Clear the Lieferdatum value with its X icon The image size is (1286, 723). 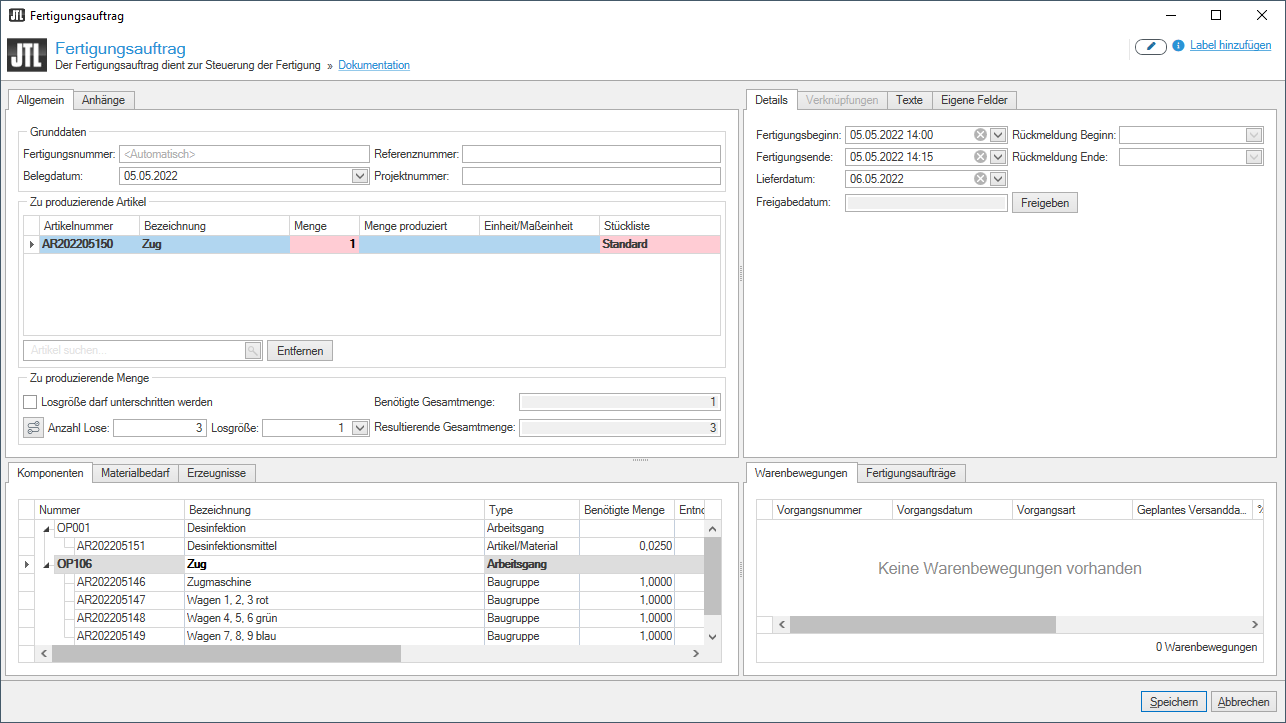(x=980, y=179)
